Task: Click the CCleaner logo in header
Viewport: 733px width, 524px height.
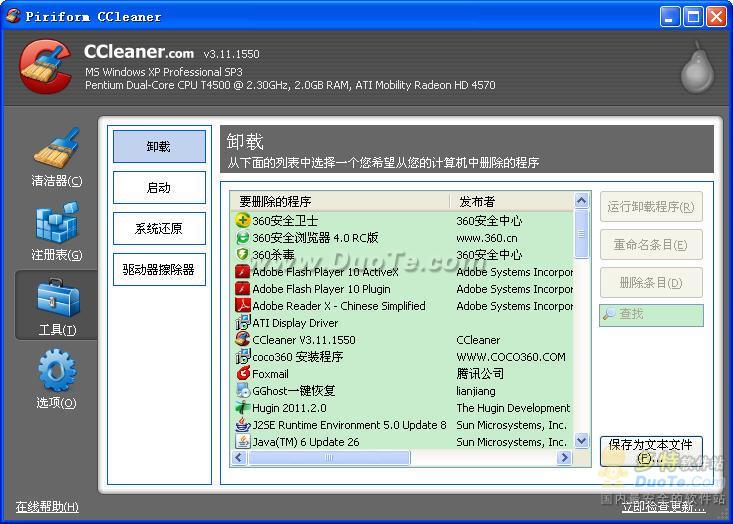Action: (45, 66)
